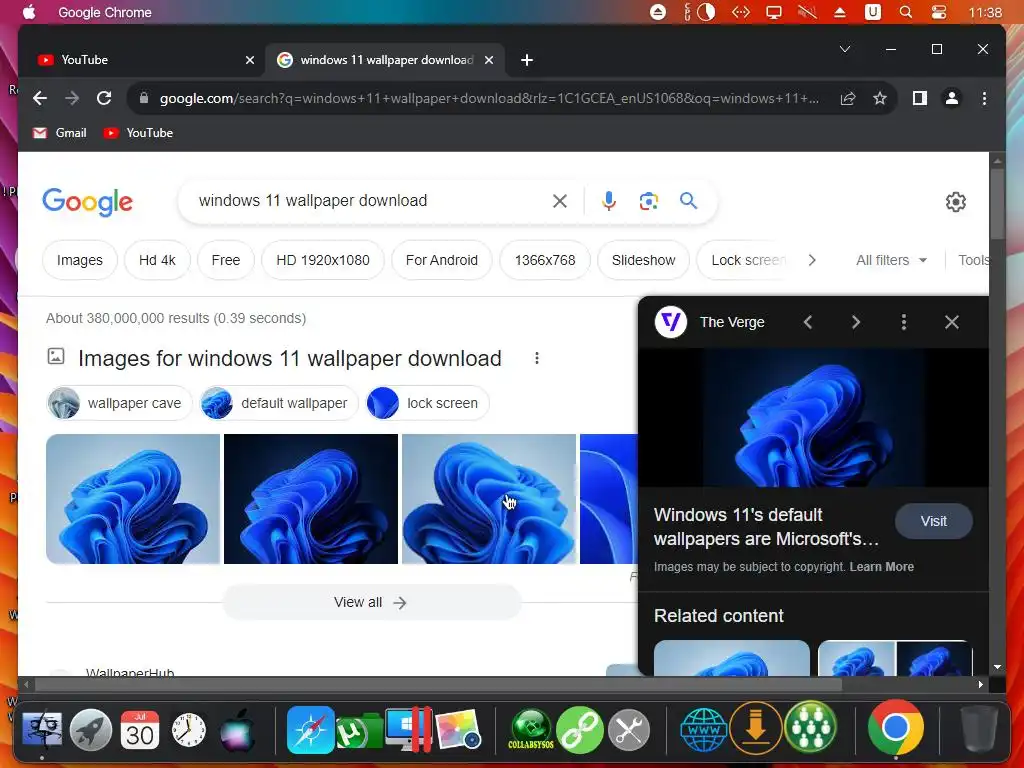The image size is (1024, 768).
Task: Open Google quick settings gear
Action: coord(955,202)
